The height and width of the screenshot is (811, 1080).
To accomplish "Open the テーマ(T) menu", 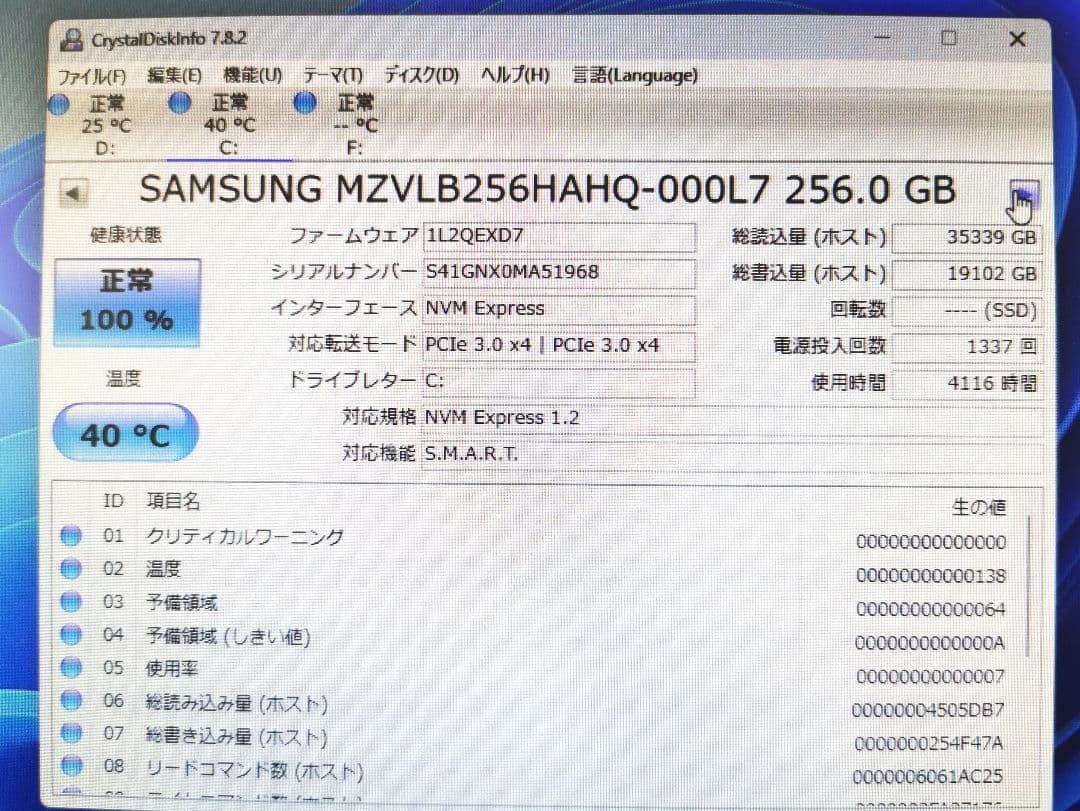I will pos(333,76).
